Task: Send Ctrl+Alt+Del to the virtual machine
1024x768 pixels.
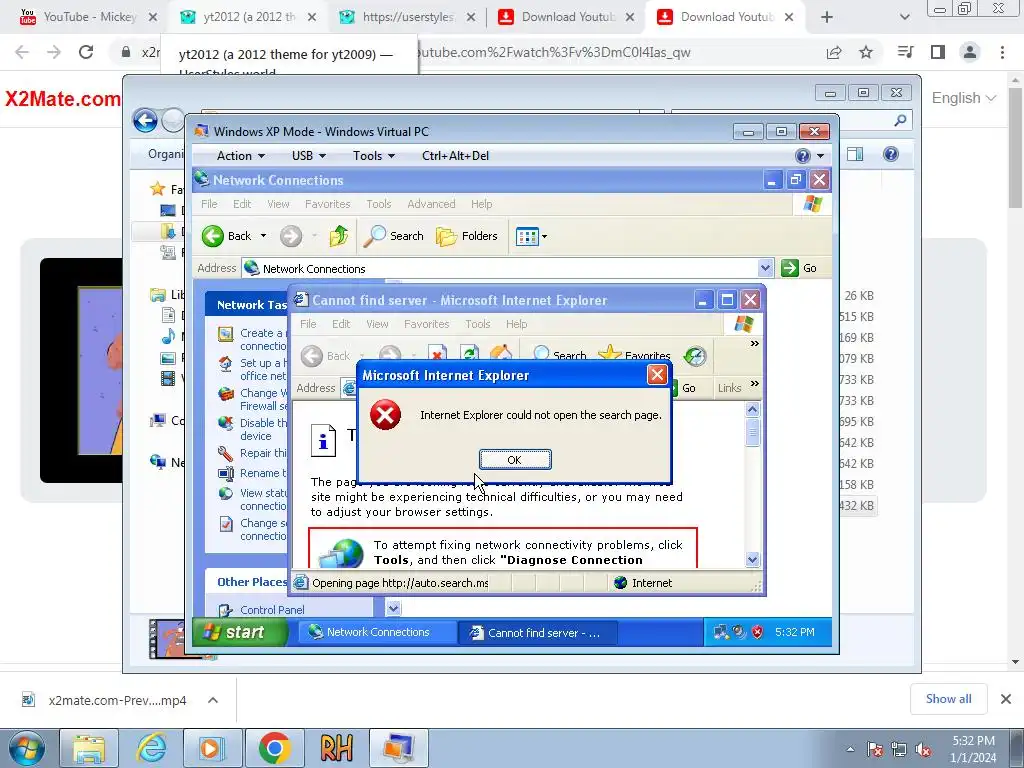Action: [455, 155]
